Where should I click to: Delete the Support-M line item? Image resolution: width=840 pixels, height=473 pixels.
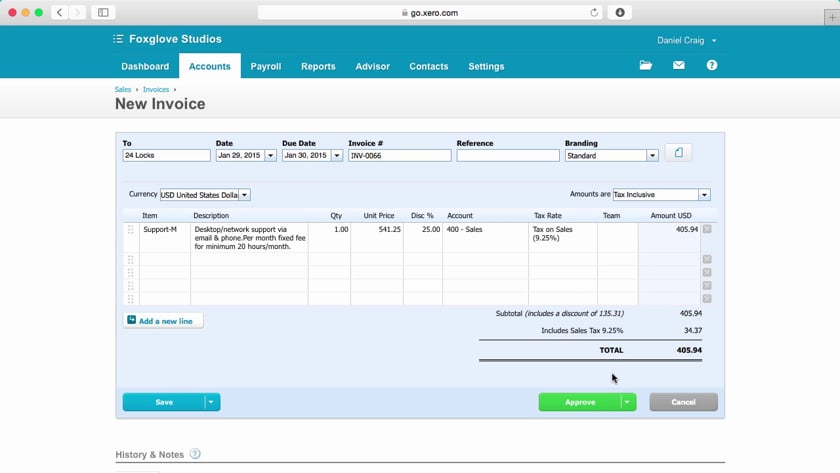coord(707,229)
